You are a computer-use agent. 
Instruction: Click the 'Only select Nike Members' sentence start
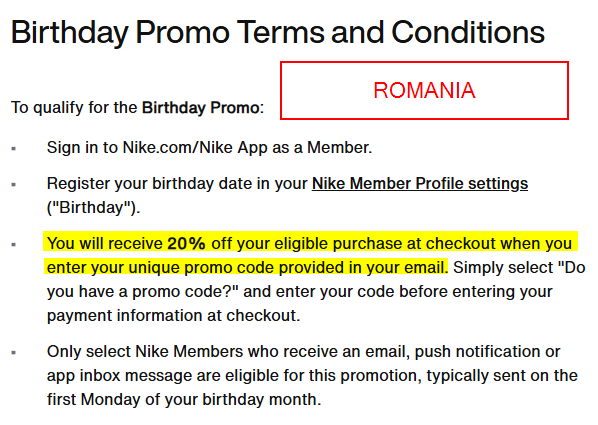pos(145,351)
